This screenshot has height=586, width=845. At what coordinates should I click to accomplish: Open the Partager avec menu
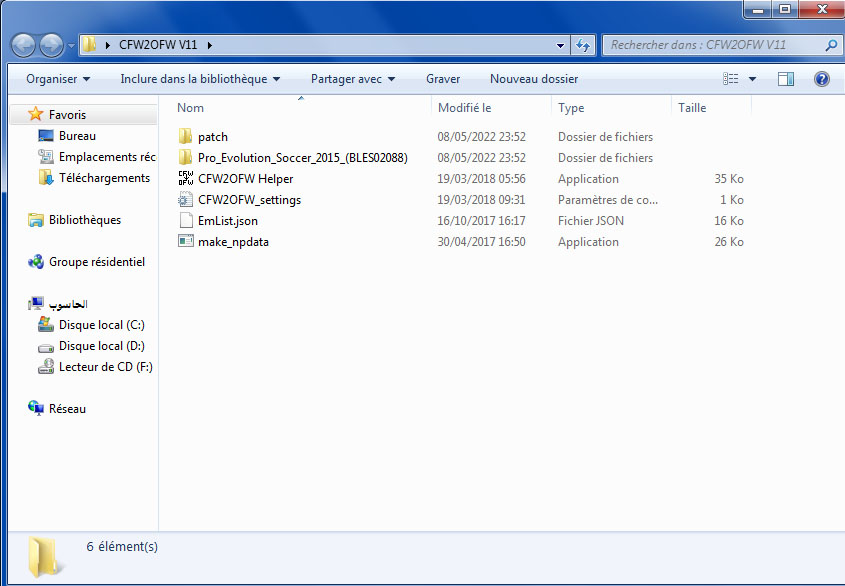(353, 79)
